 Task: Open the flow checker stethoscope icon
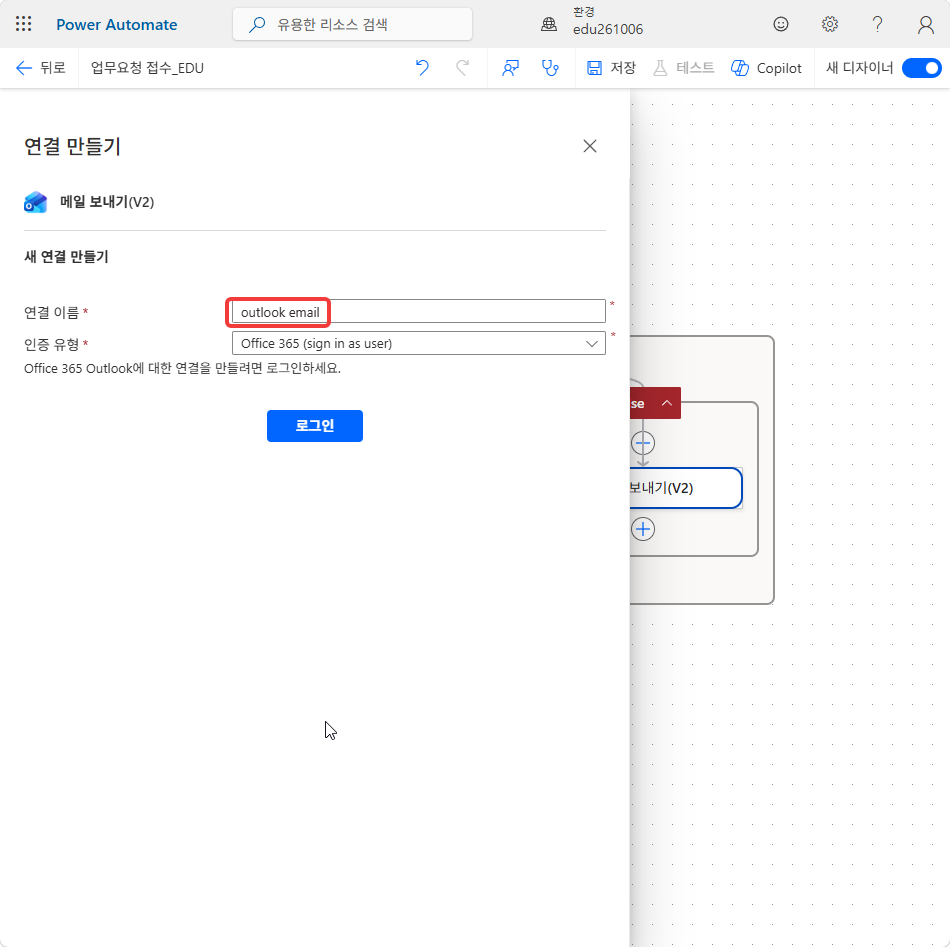coord(550,68)
